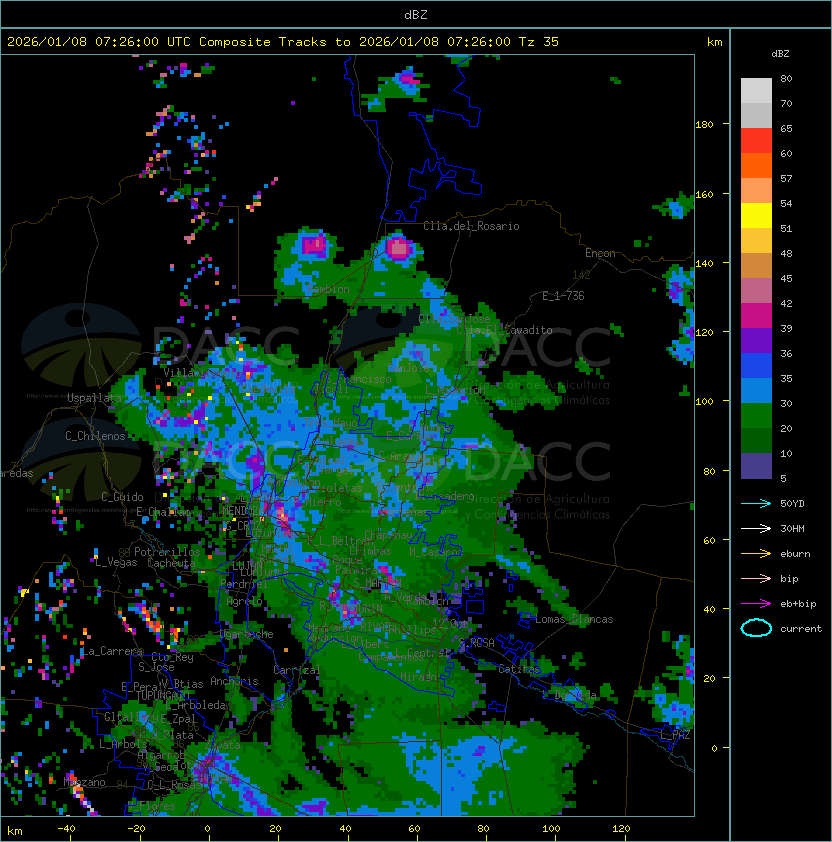The image size is (832, 842).
Task: Click the 'dBZ' heading above the color scale
Action: point(780,54)
